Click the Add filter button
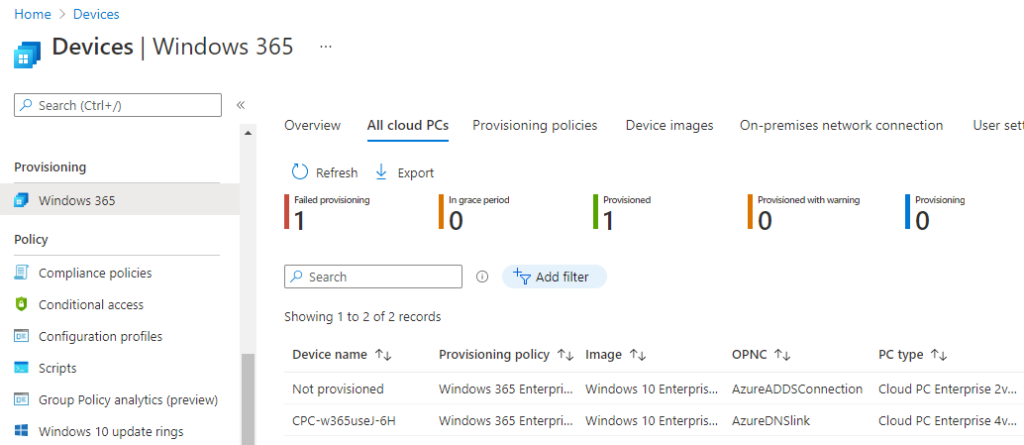The image size is (1024, 445). 554,276
